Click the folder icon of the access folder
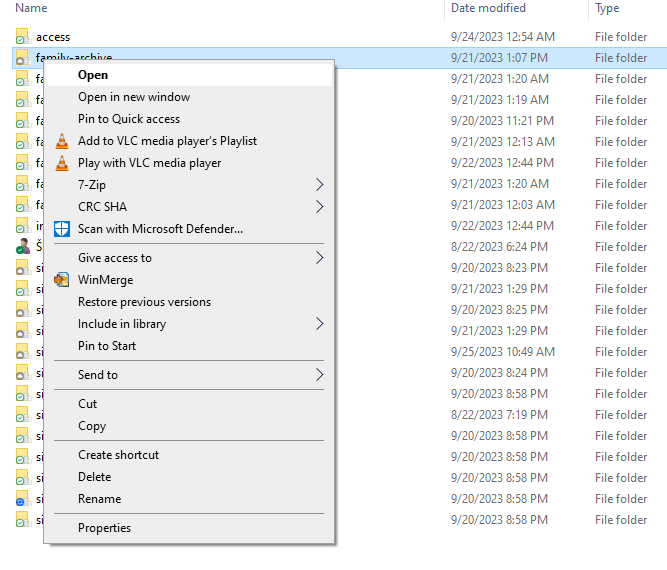 pos(22,37)
